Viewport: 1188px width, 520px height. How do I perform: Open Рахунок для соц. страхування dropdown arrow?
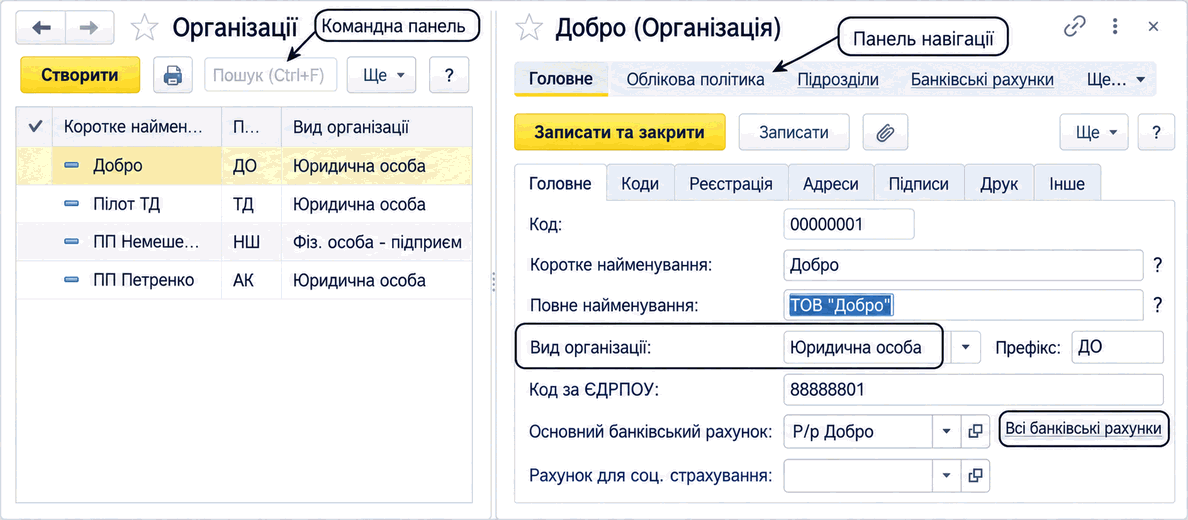(x=946, y=475)
